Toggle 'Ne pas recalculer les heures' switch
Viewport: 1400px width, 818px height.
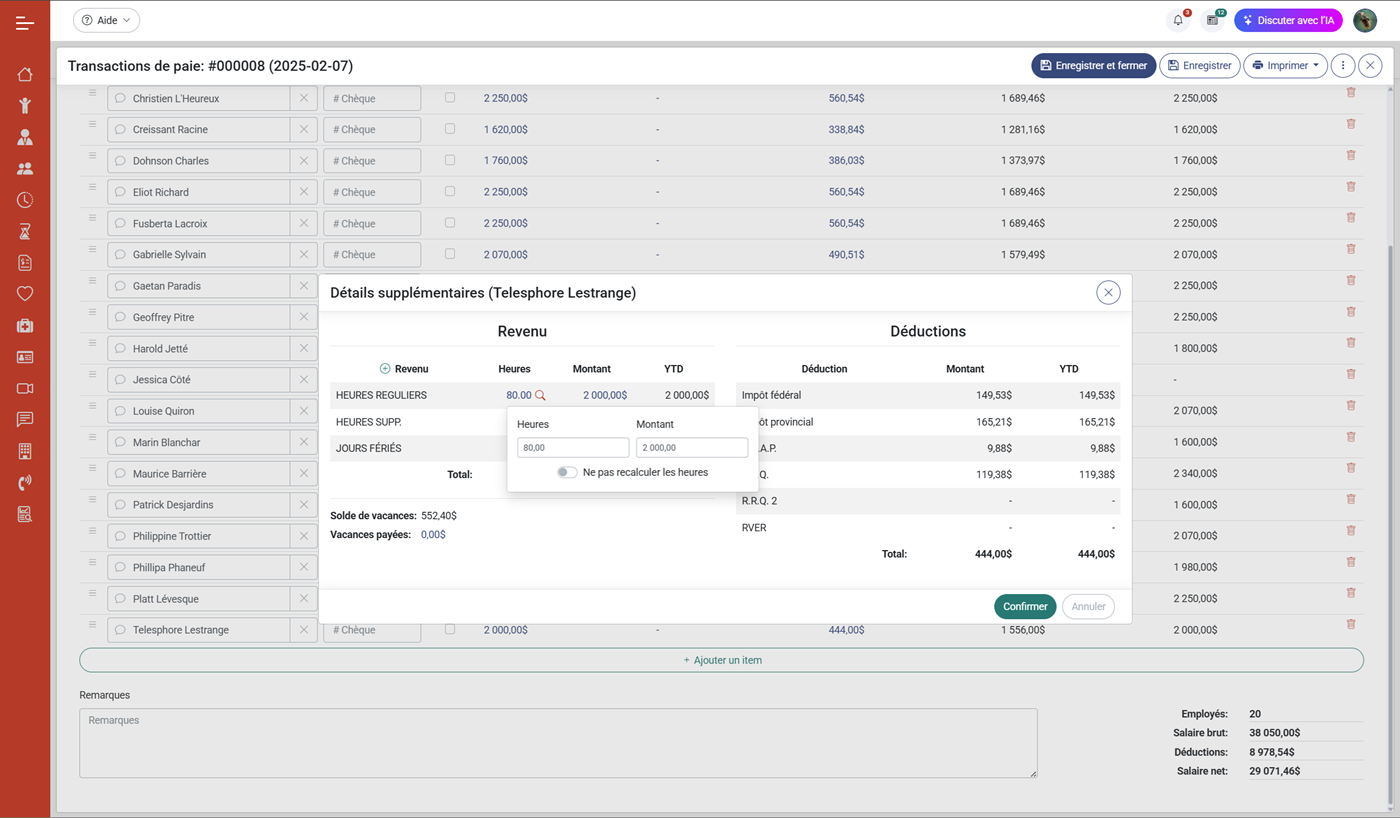pos(567,472)
